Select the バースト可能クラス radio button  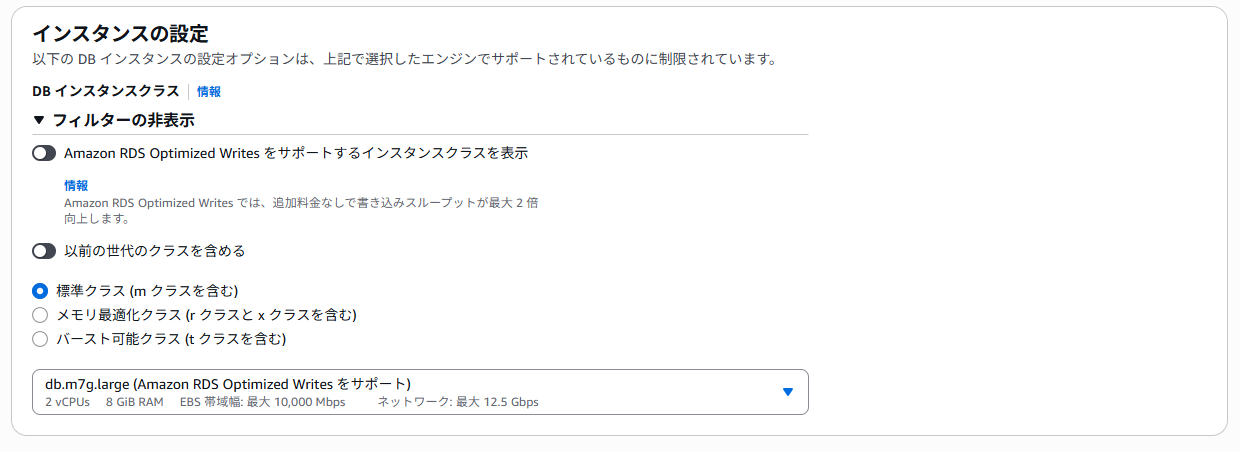(x=40, y=339)
